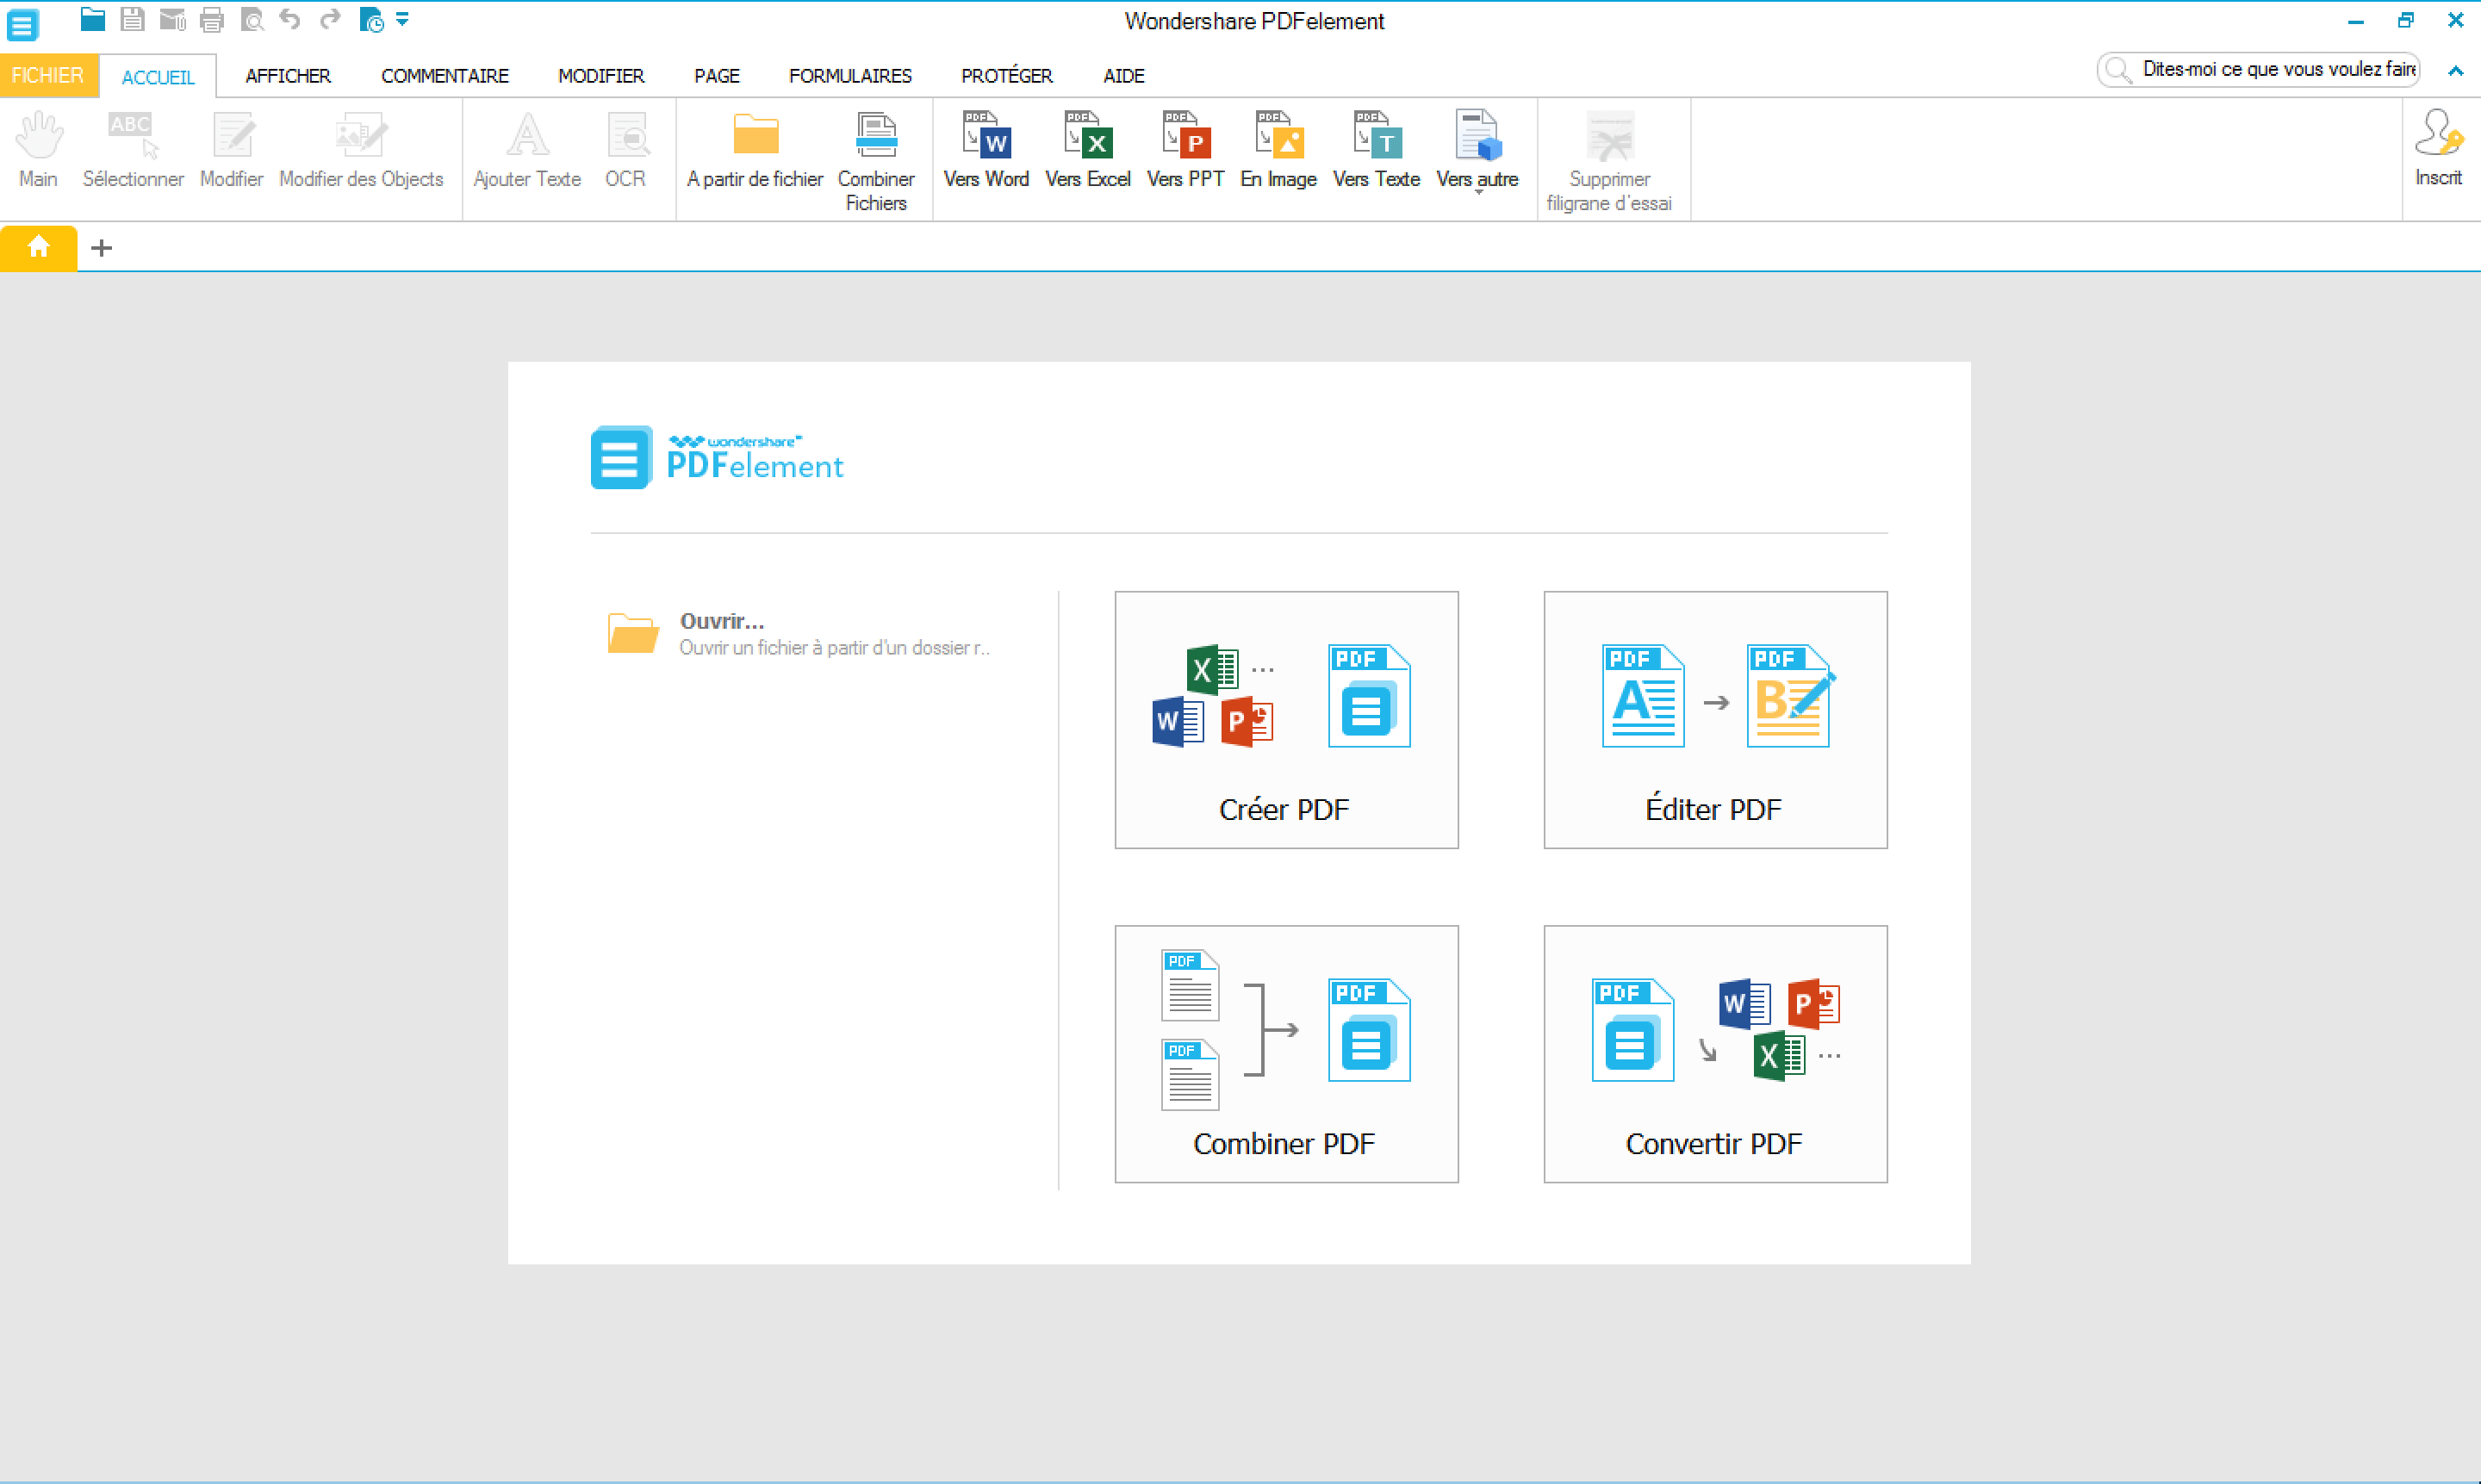Click Ouvrir... to open a file

tap(799, 634)
